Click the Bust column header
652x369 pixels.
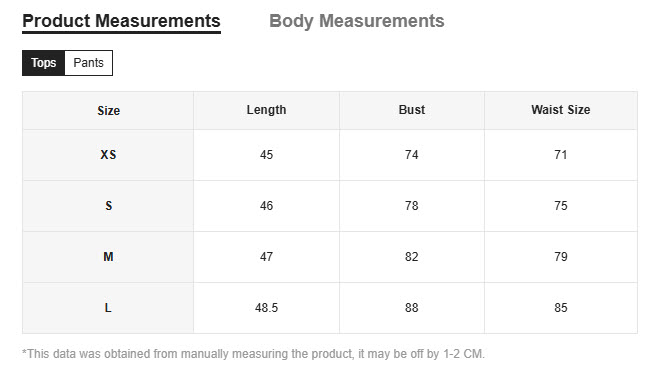(x=412, y=110)
